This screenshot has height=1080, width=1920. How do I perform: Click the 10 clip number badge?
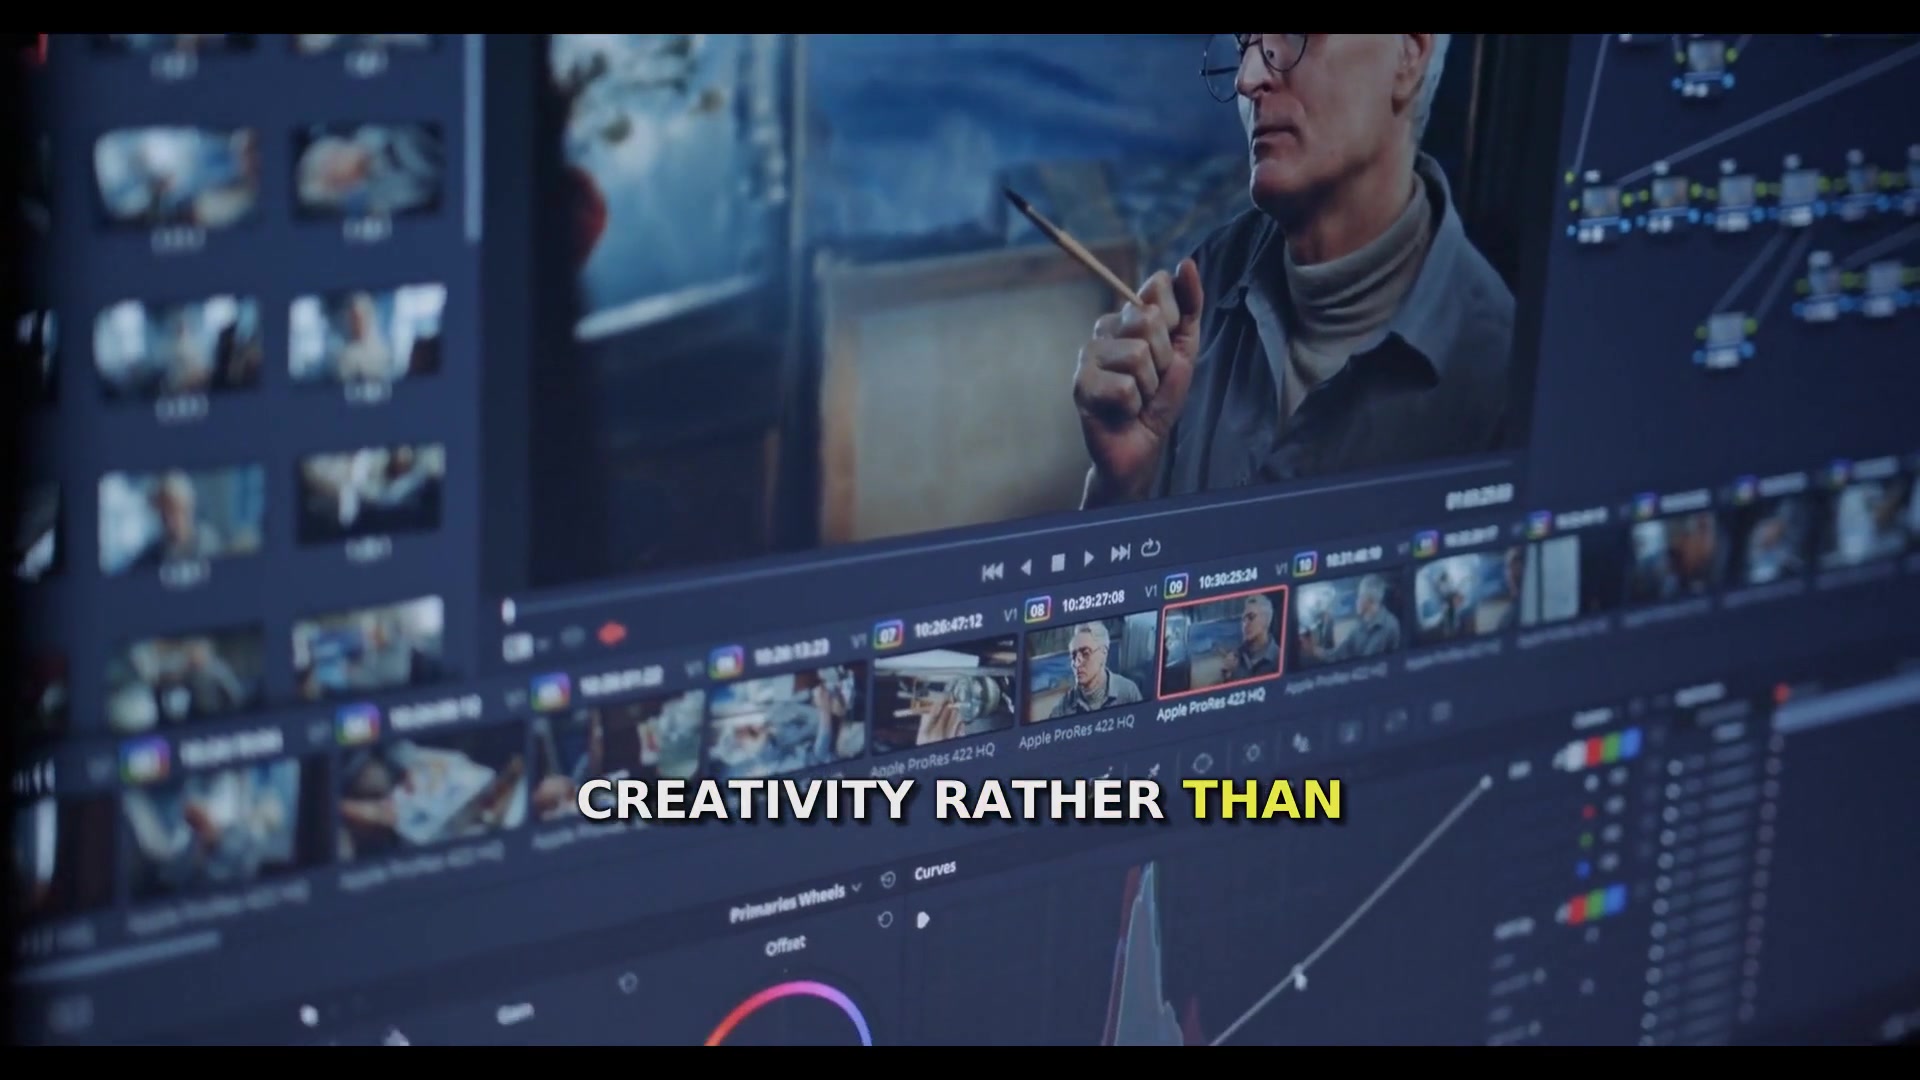click(1305, 565)
